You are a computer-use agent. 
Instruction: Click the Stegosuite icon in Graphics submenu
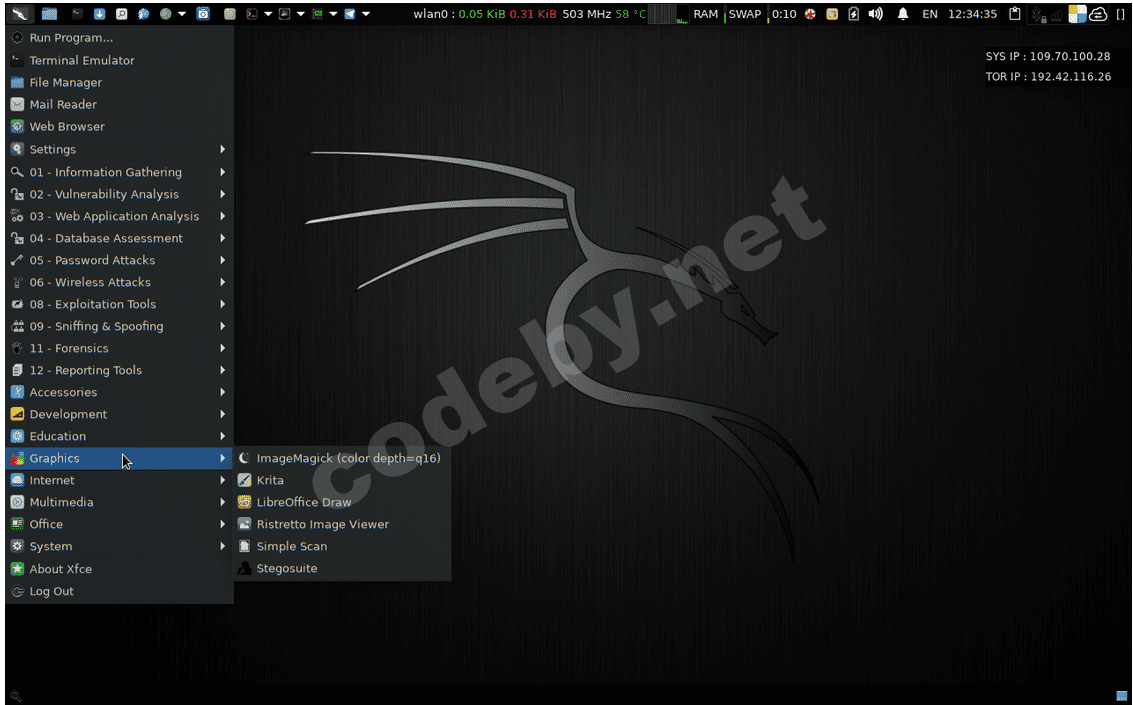pos(244,568)
